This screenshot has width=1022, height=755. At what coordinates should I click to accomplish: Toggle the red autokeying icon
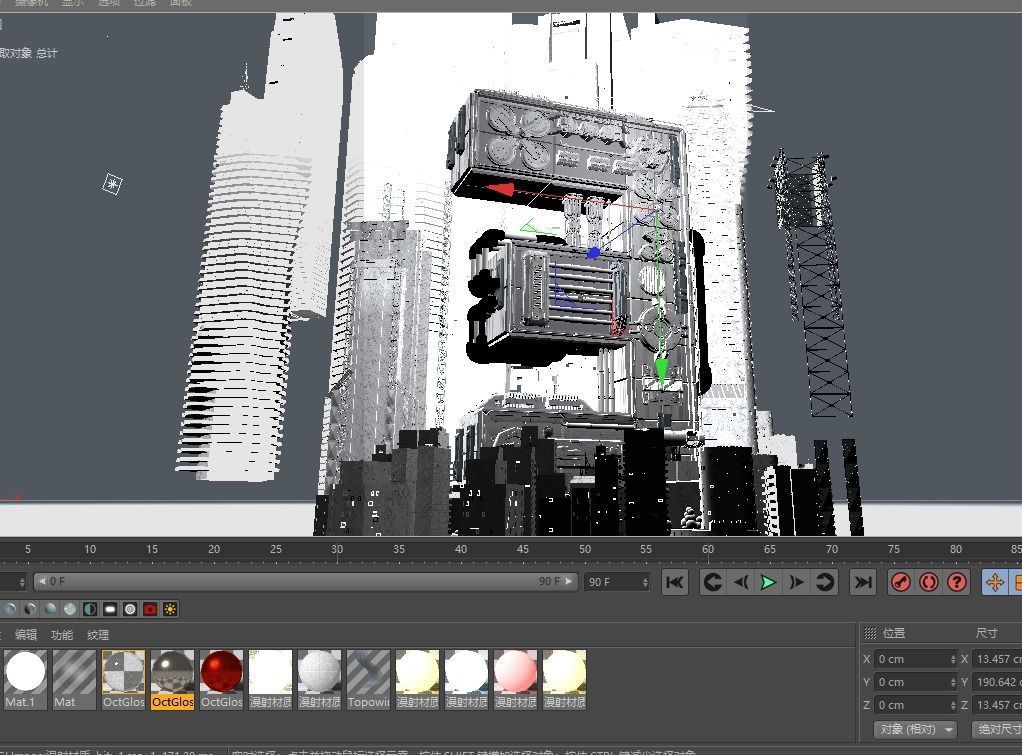(x=929, y=582)
